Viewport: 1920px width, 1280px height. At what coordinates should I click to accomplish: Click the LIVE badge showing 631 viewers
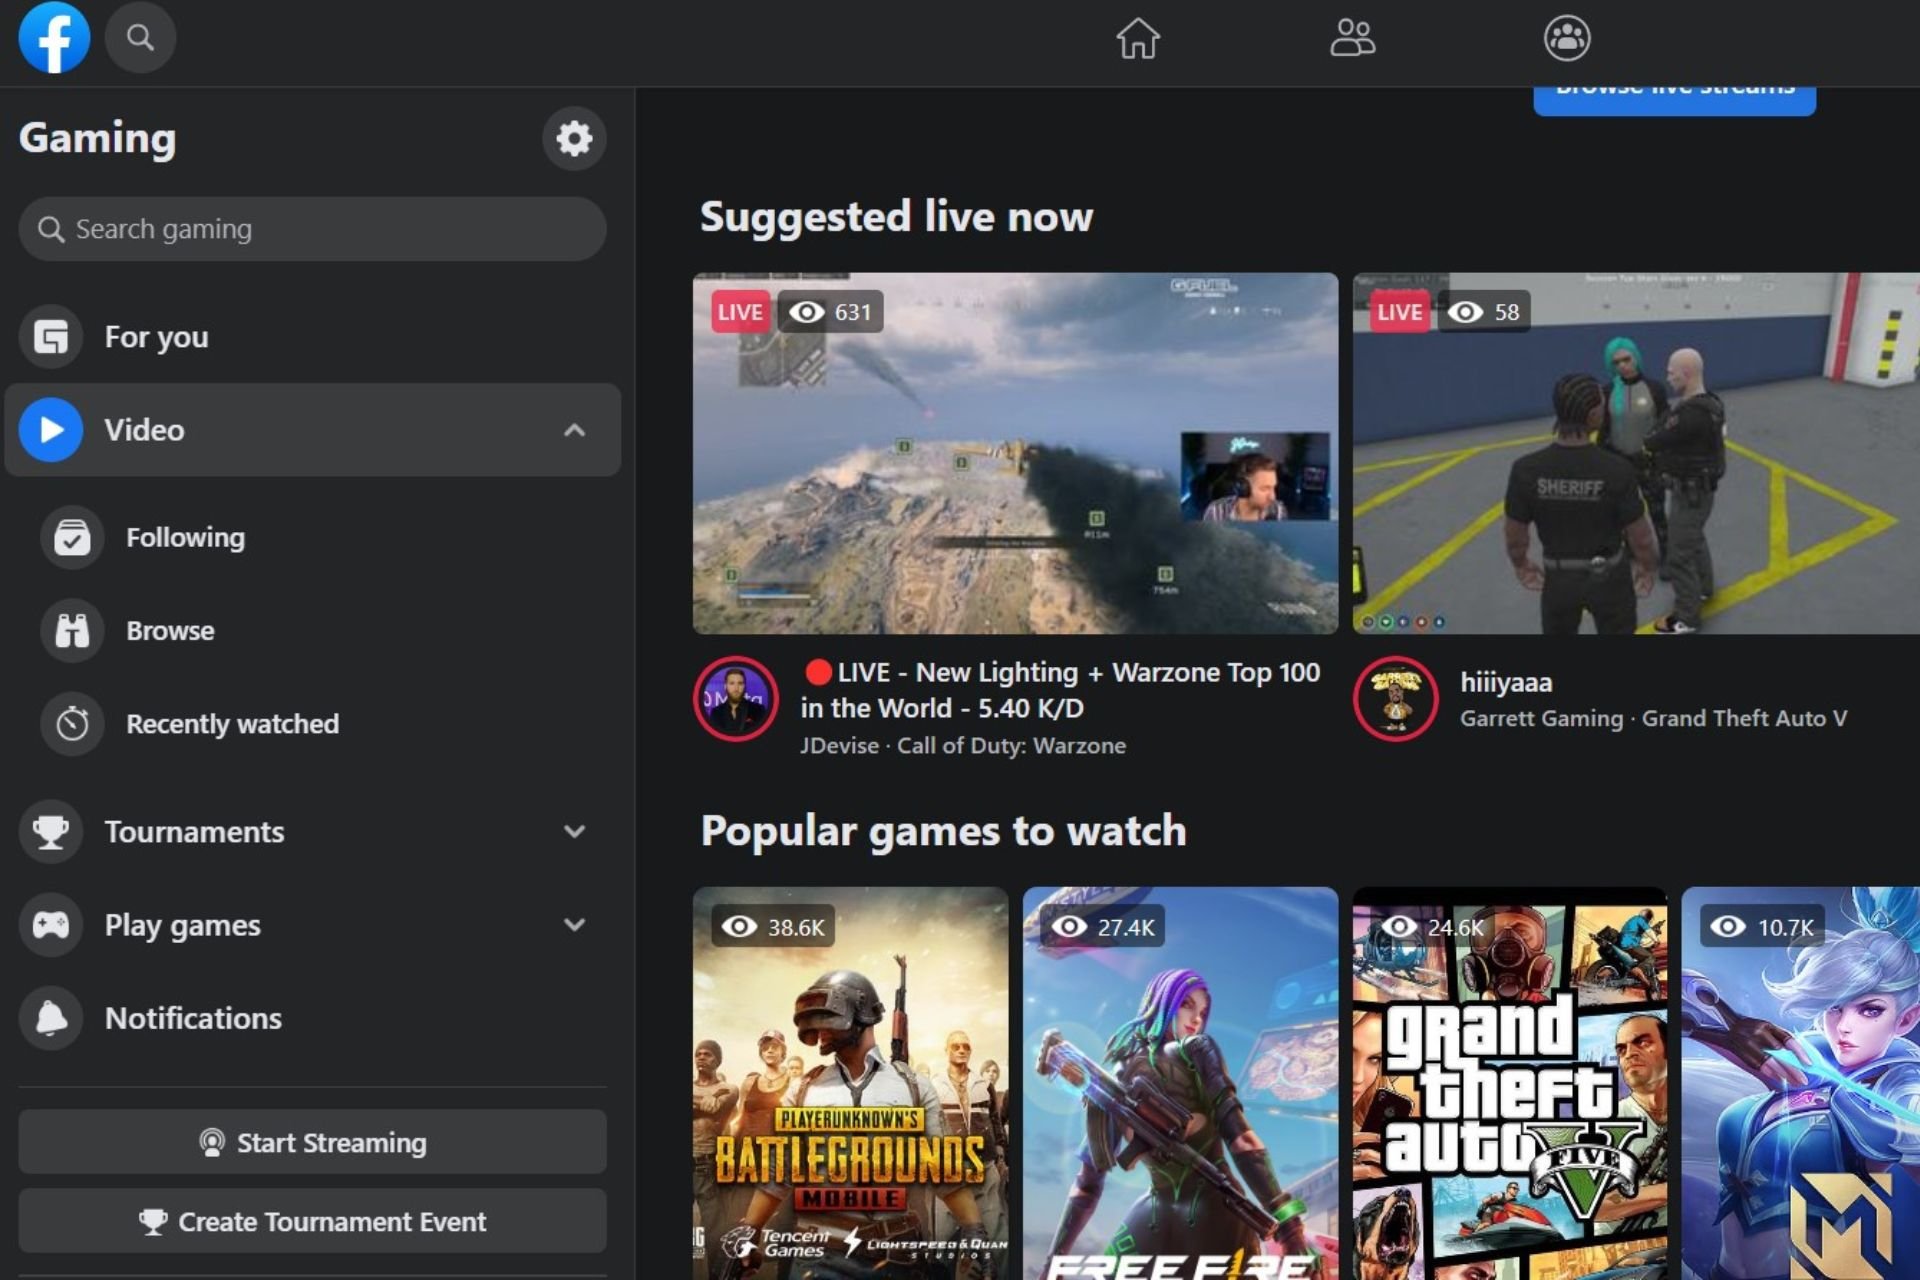coord(740,312)
